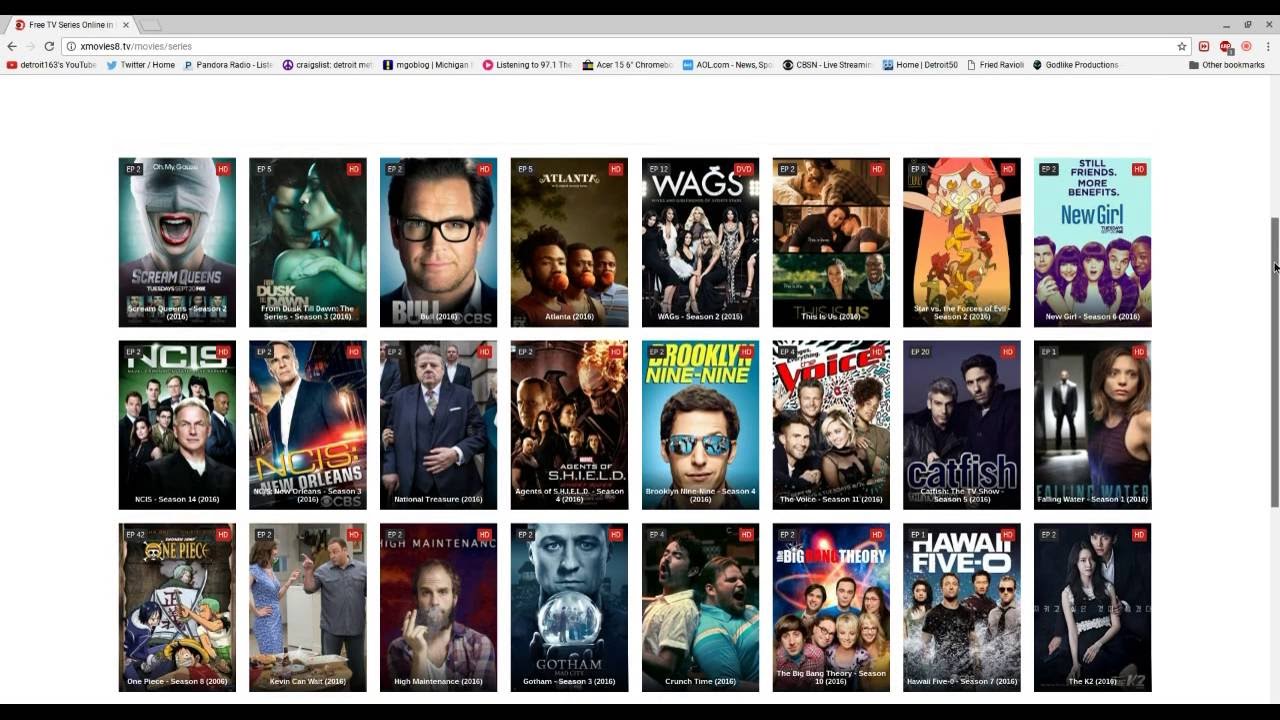
Task: Open the NCIS: New Orleans Season 3 poster
Action: 308,425
